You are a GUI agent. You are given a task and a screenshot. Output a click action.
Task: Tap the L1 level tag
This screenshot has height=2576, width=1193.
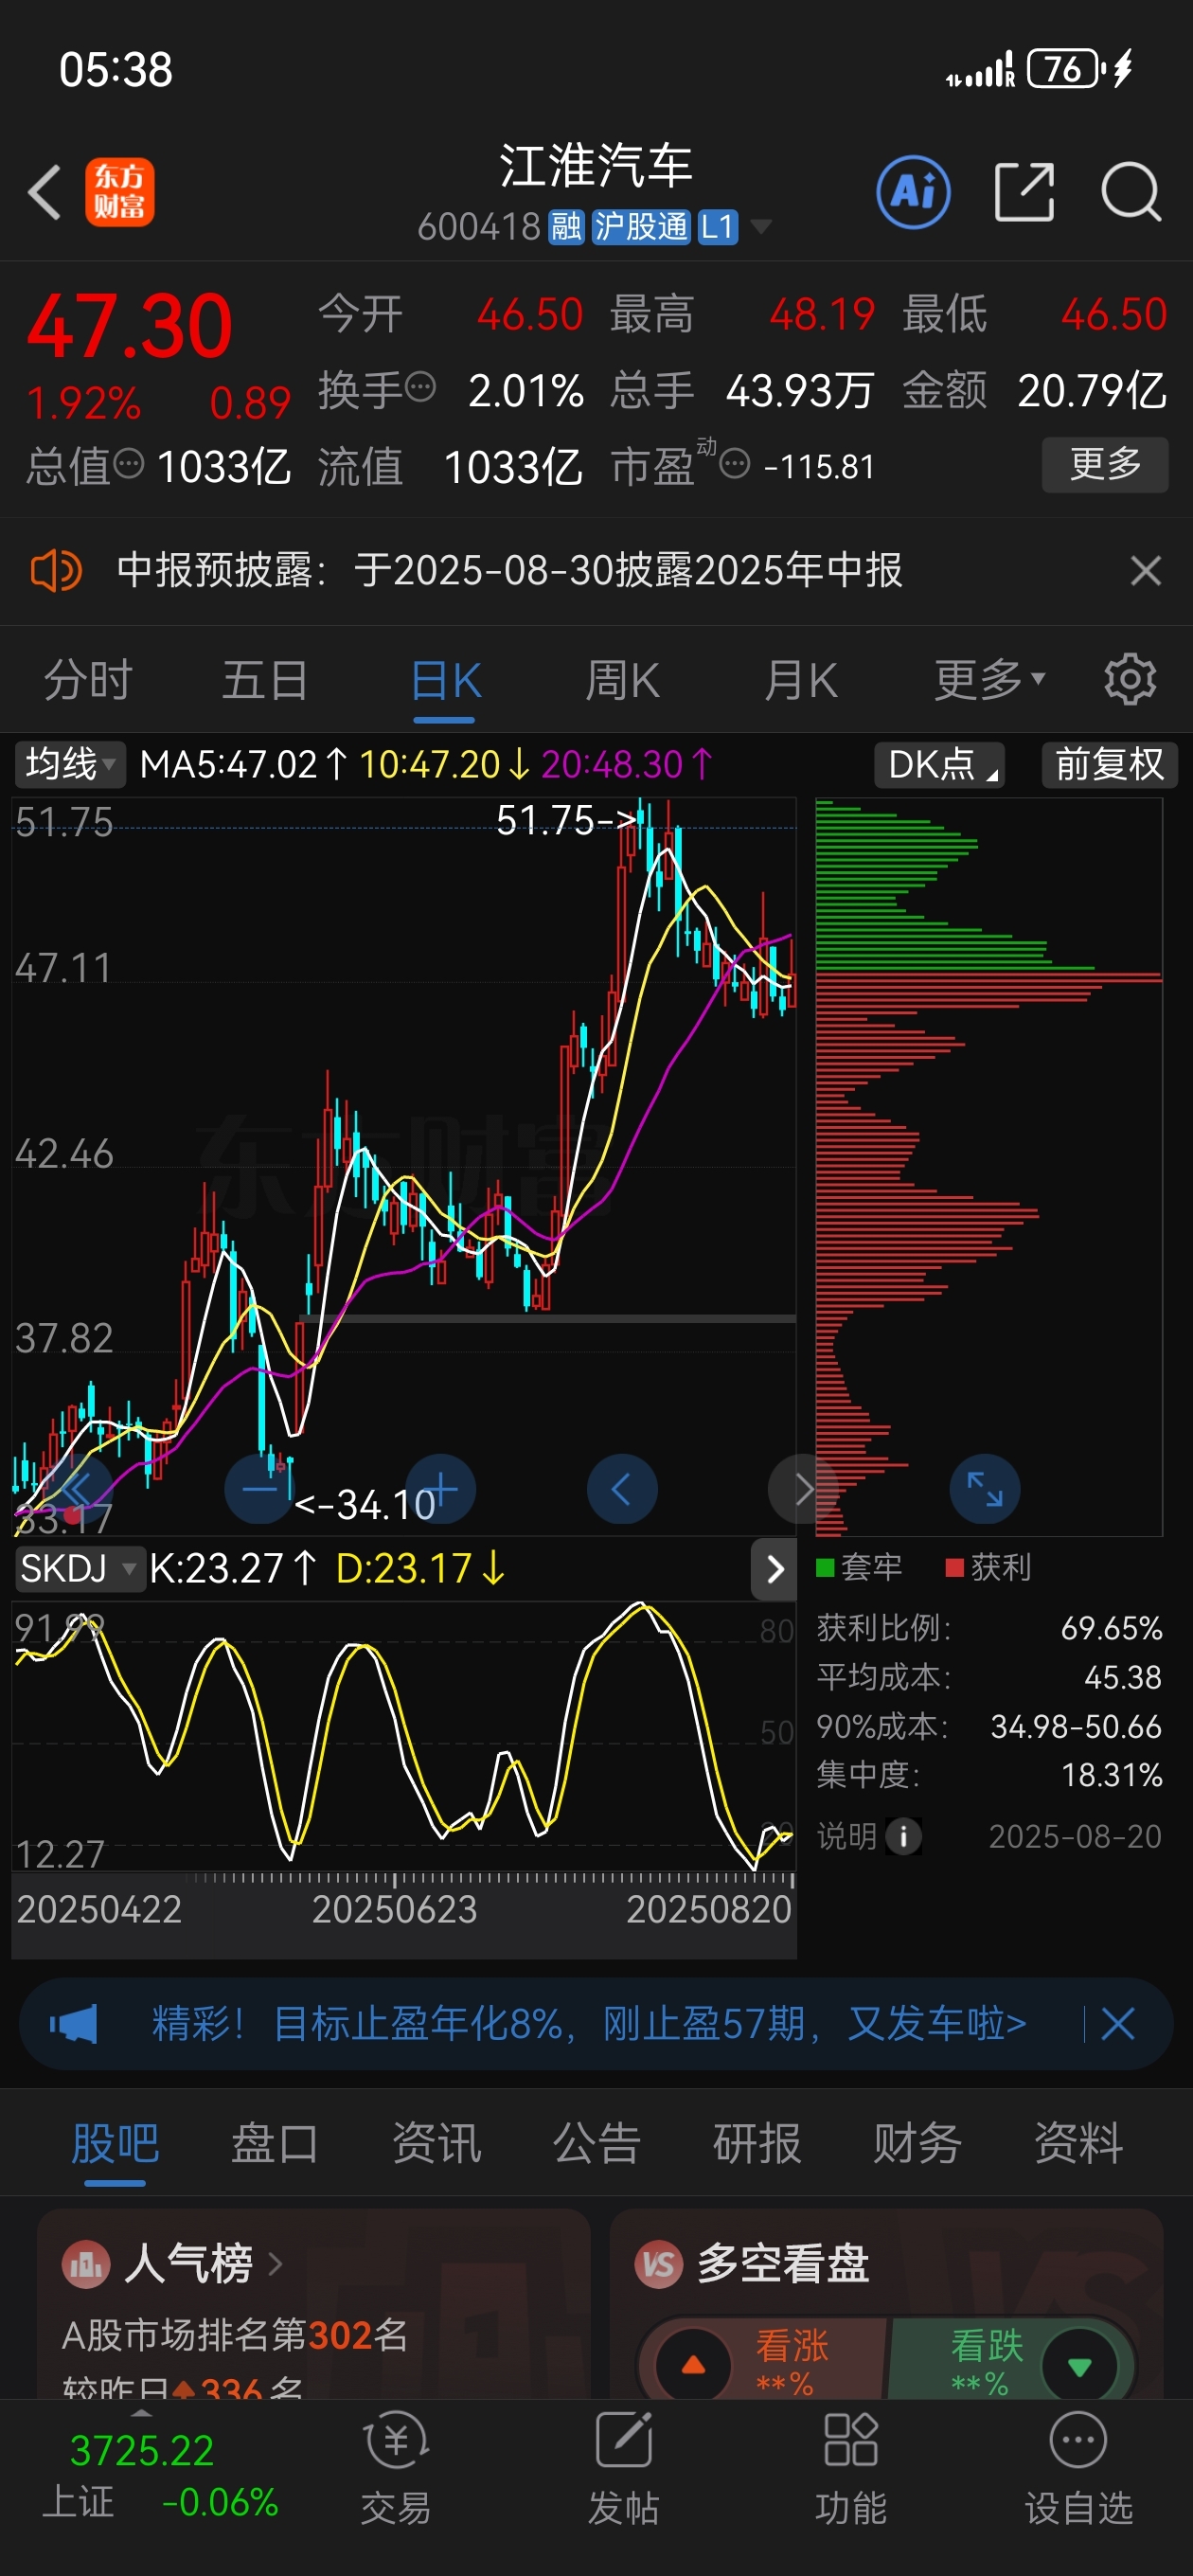coord(717,227)
